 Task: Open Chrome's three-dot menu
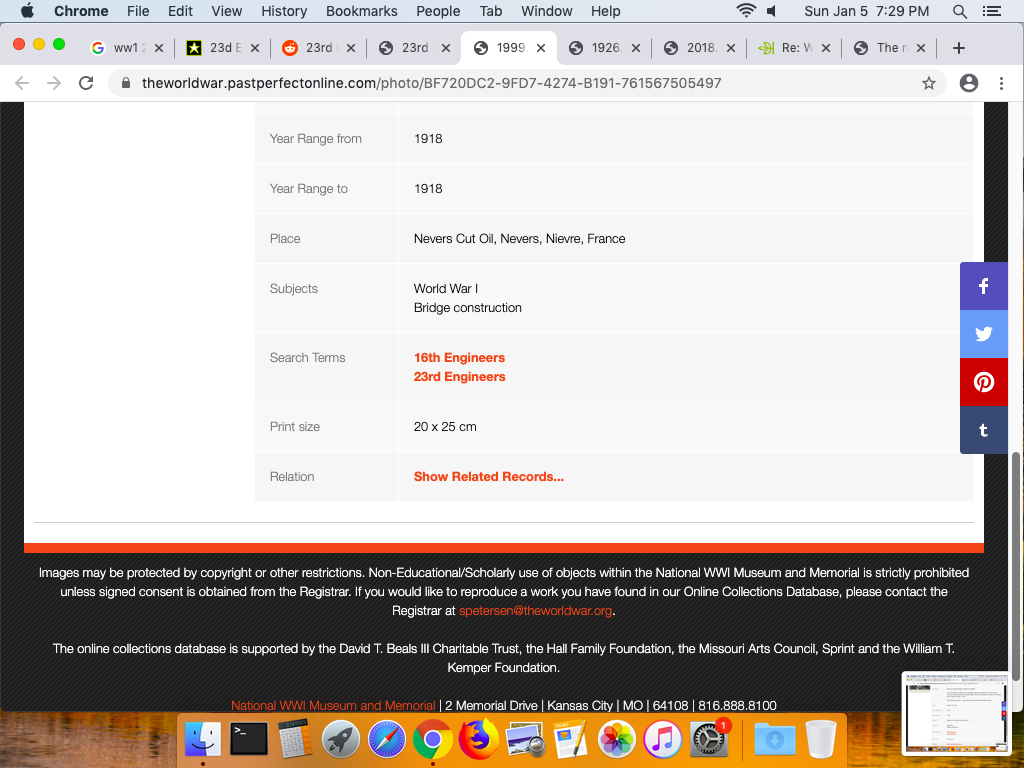1001,84
